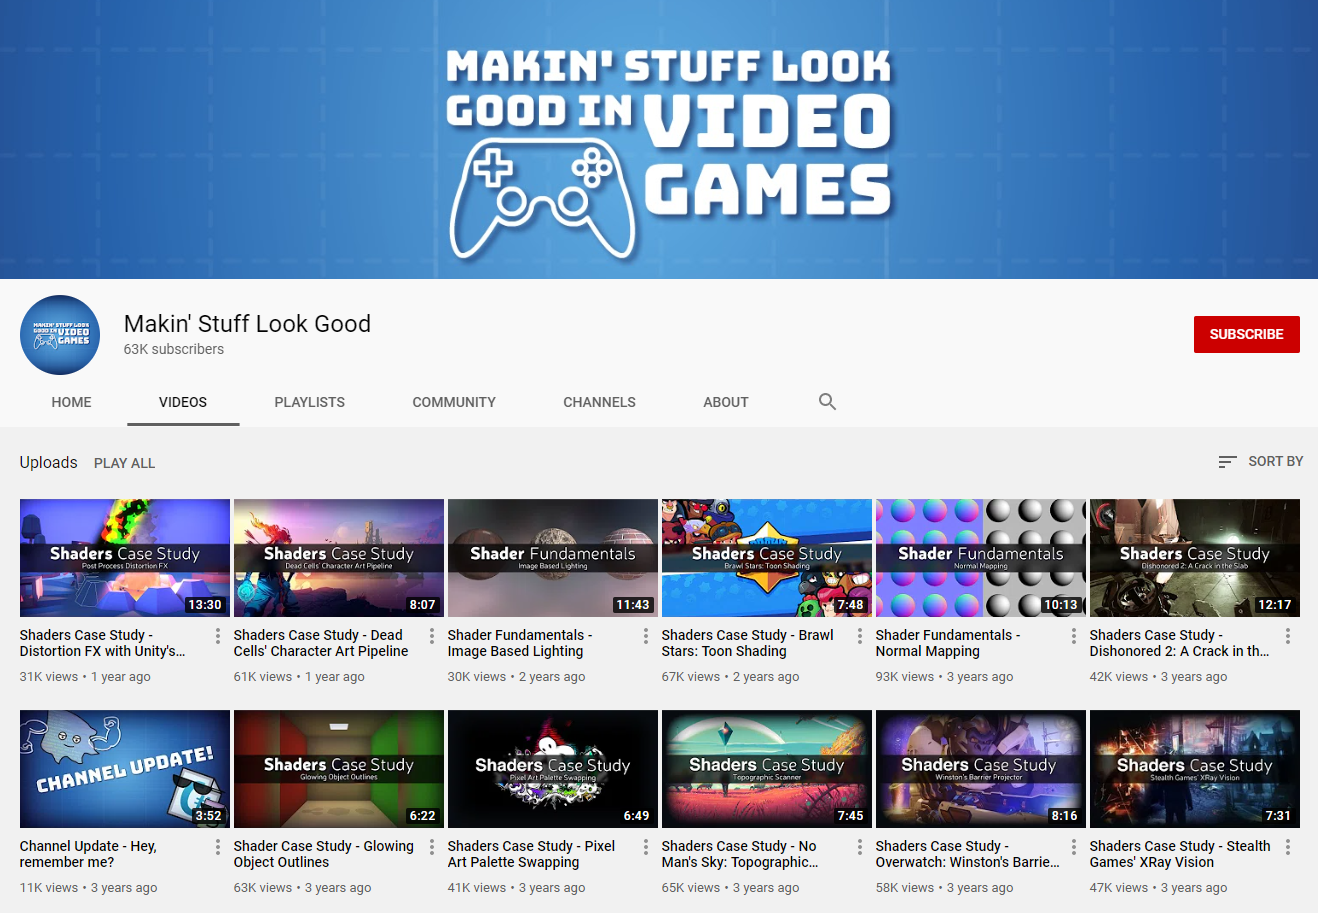The image size is (1318, 913).
Task: Play the Dead Cells Character Art thumbnail
Action: click(x=339, y=558)
